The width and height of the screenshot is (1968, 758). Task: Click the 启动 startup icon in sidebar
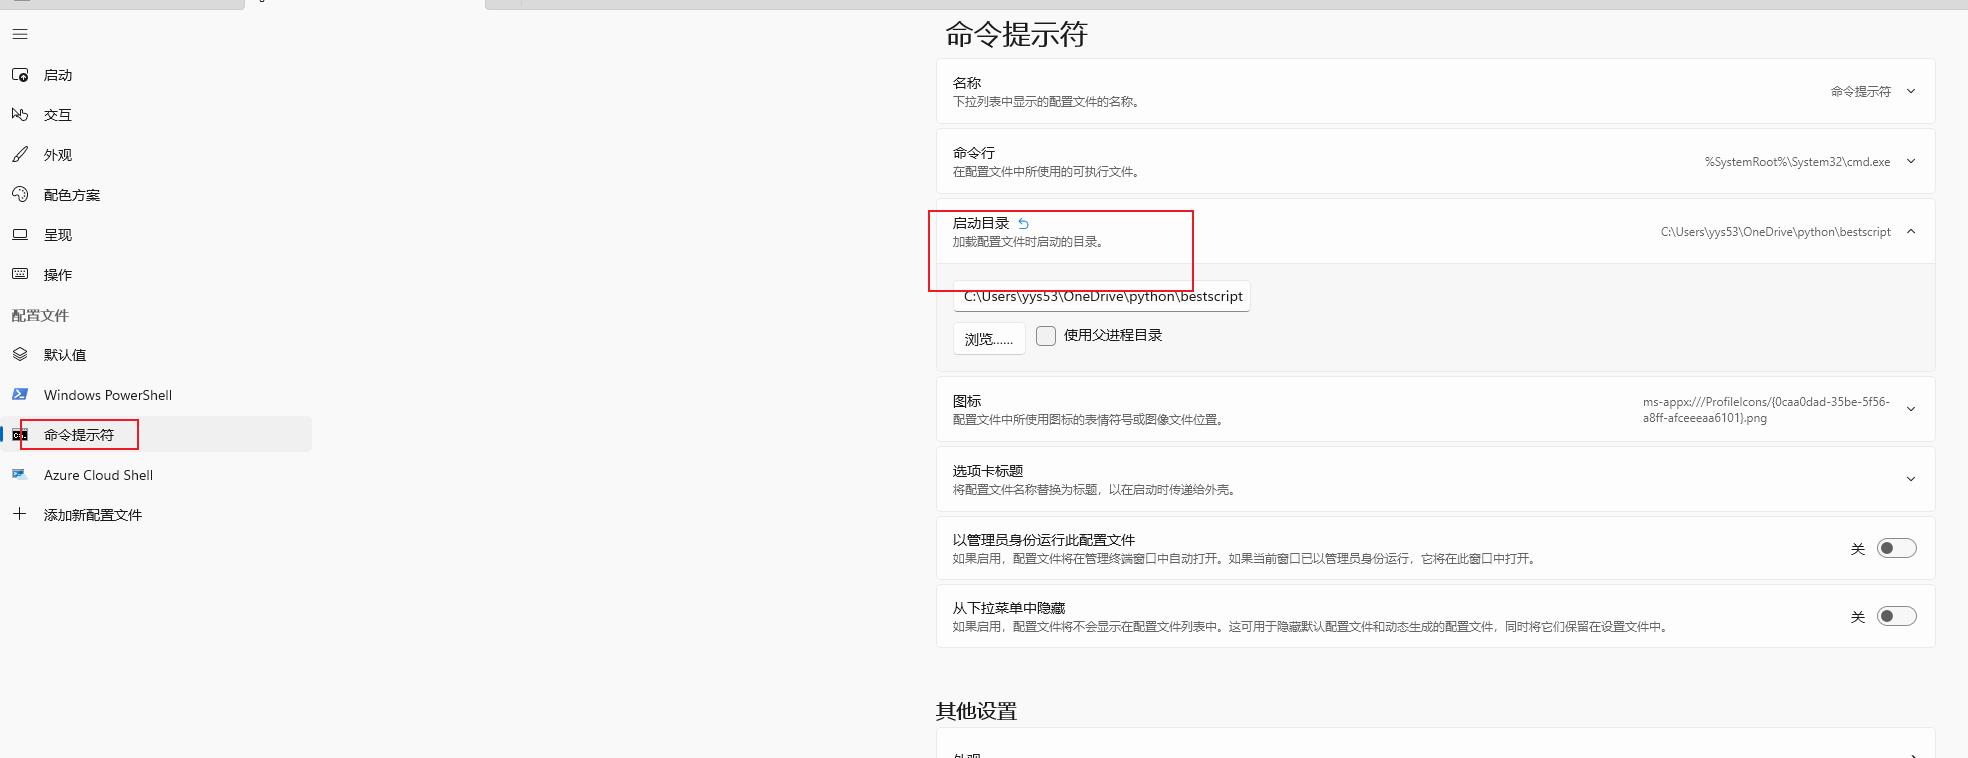click(20, 75)
